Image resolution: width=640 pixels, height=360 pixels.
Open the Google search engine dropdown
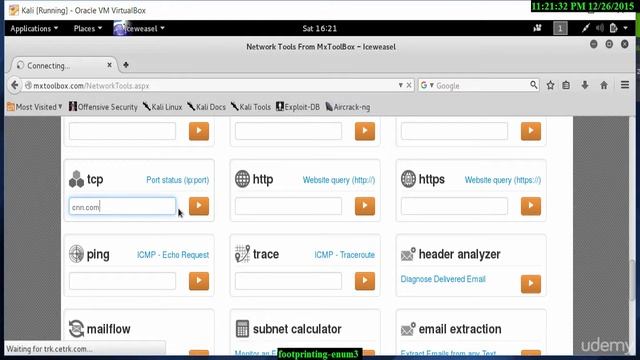pos(427,85)
